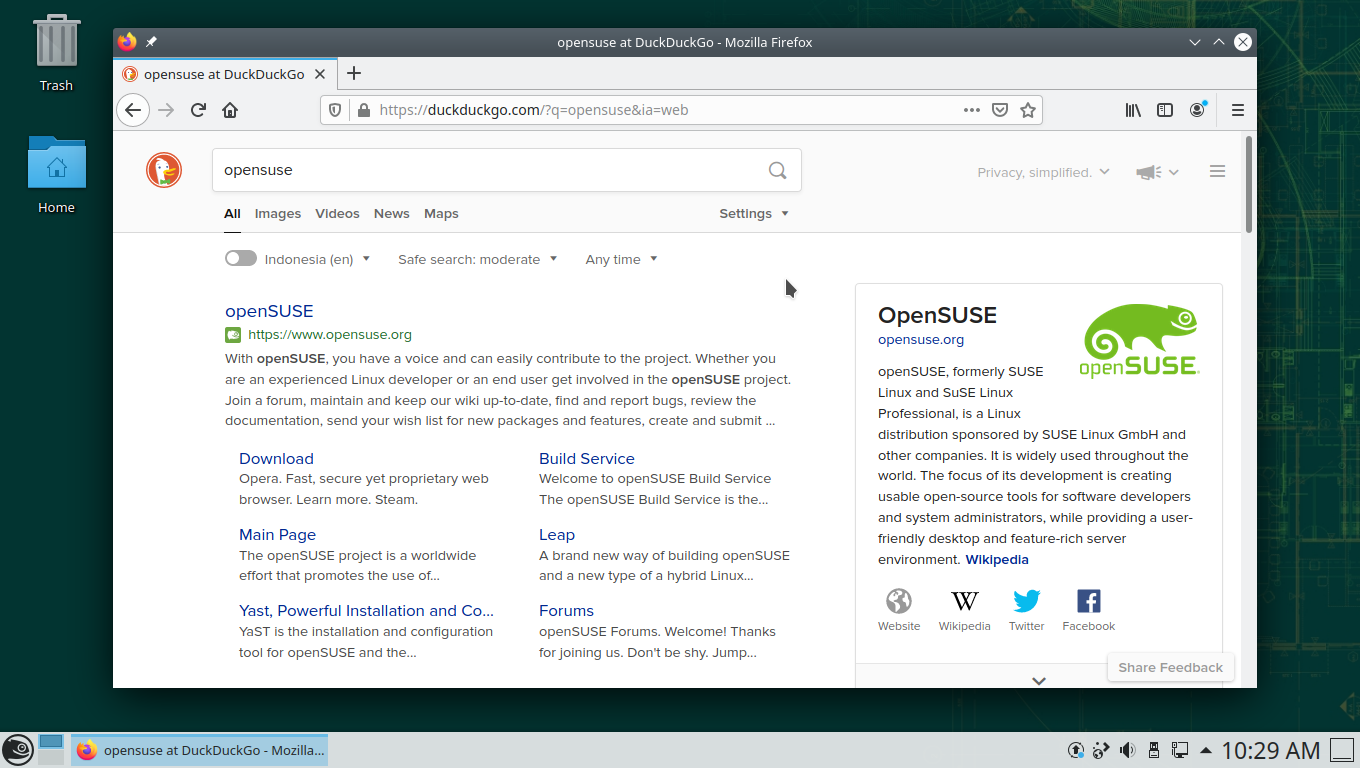Screen dimensions: 1360x768
Task: Bookmark this page with the star
Action: point(1027,110)
